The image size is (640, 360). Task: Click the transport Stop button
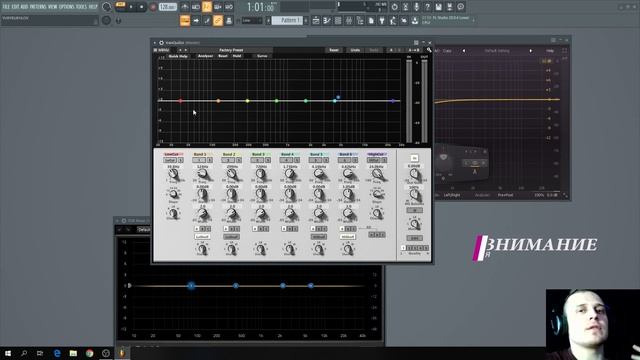pyautogui.click(x=142, y=7)
